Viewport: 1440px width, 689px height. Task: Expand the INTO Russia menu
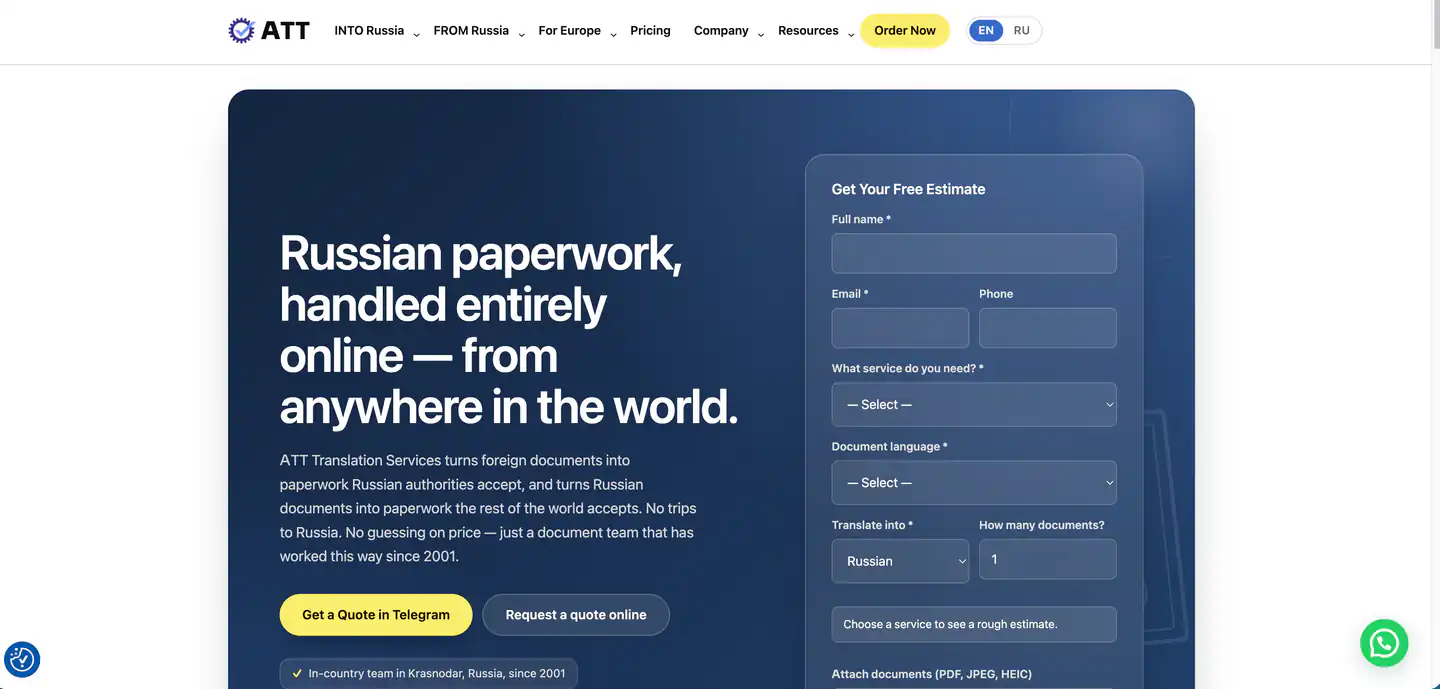coord(377,31)
